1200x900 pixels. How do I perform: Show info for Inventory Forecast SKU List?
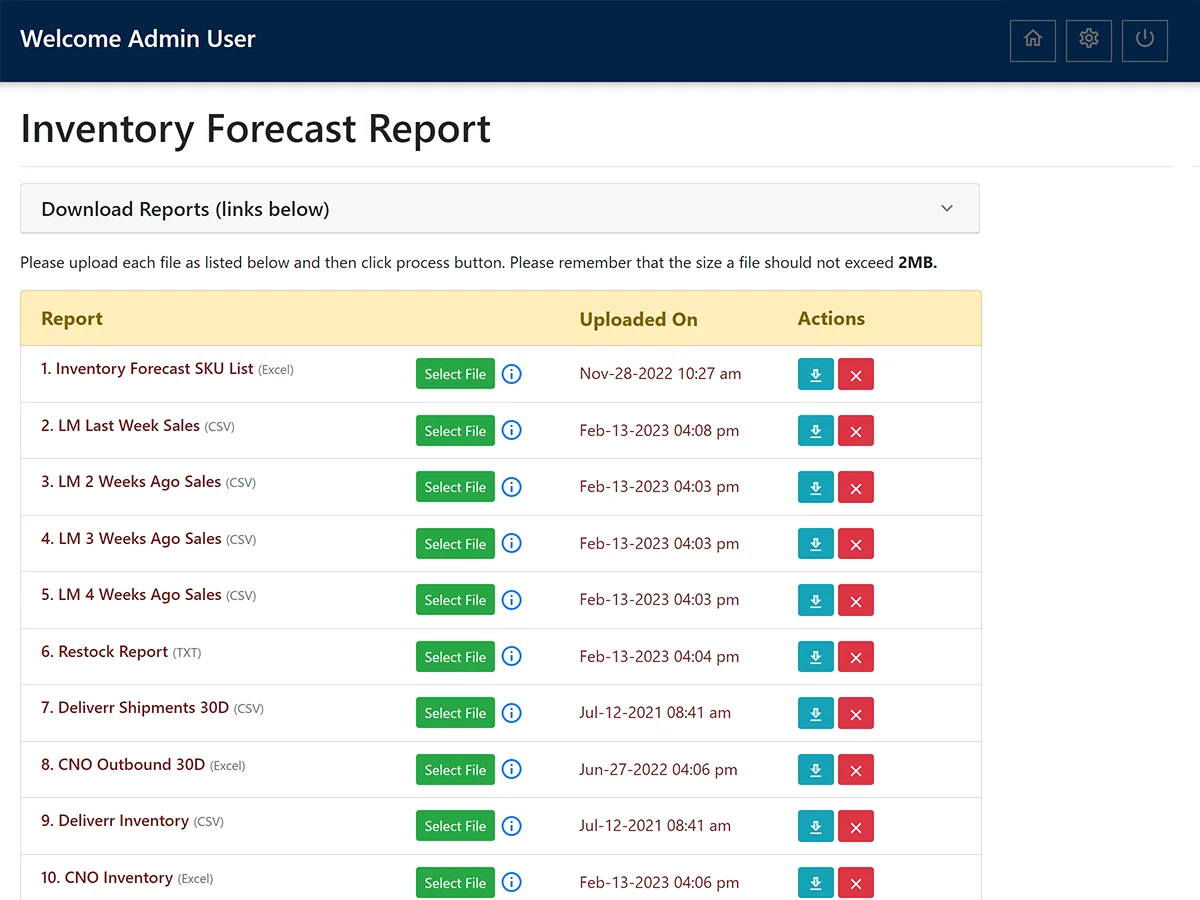pyautogui.click(x=512, y=374)
